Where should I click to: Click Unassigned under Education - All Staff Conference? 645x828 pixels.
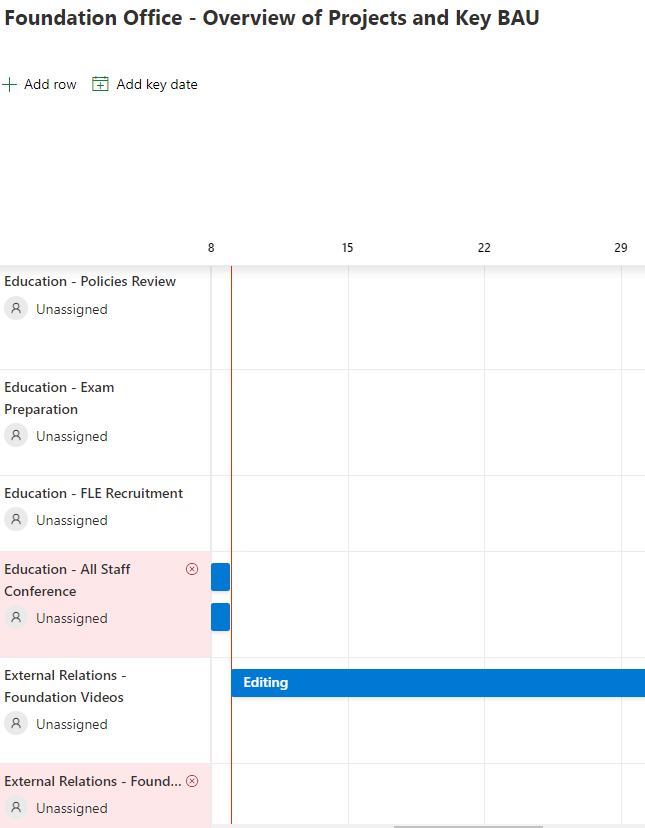click(72, 618)
